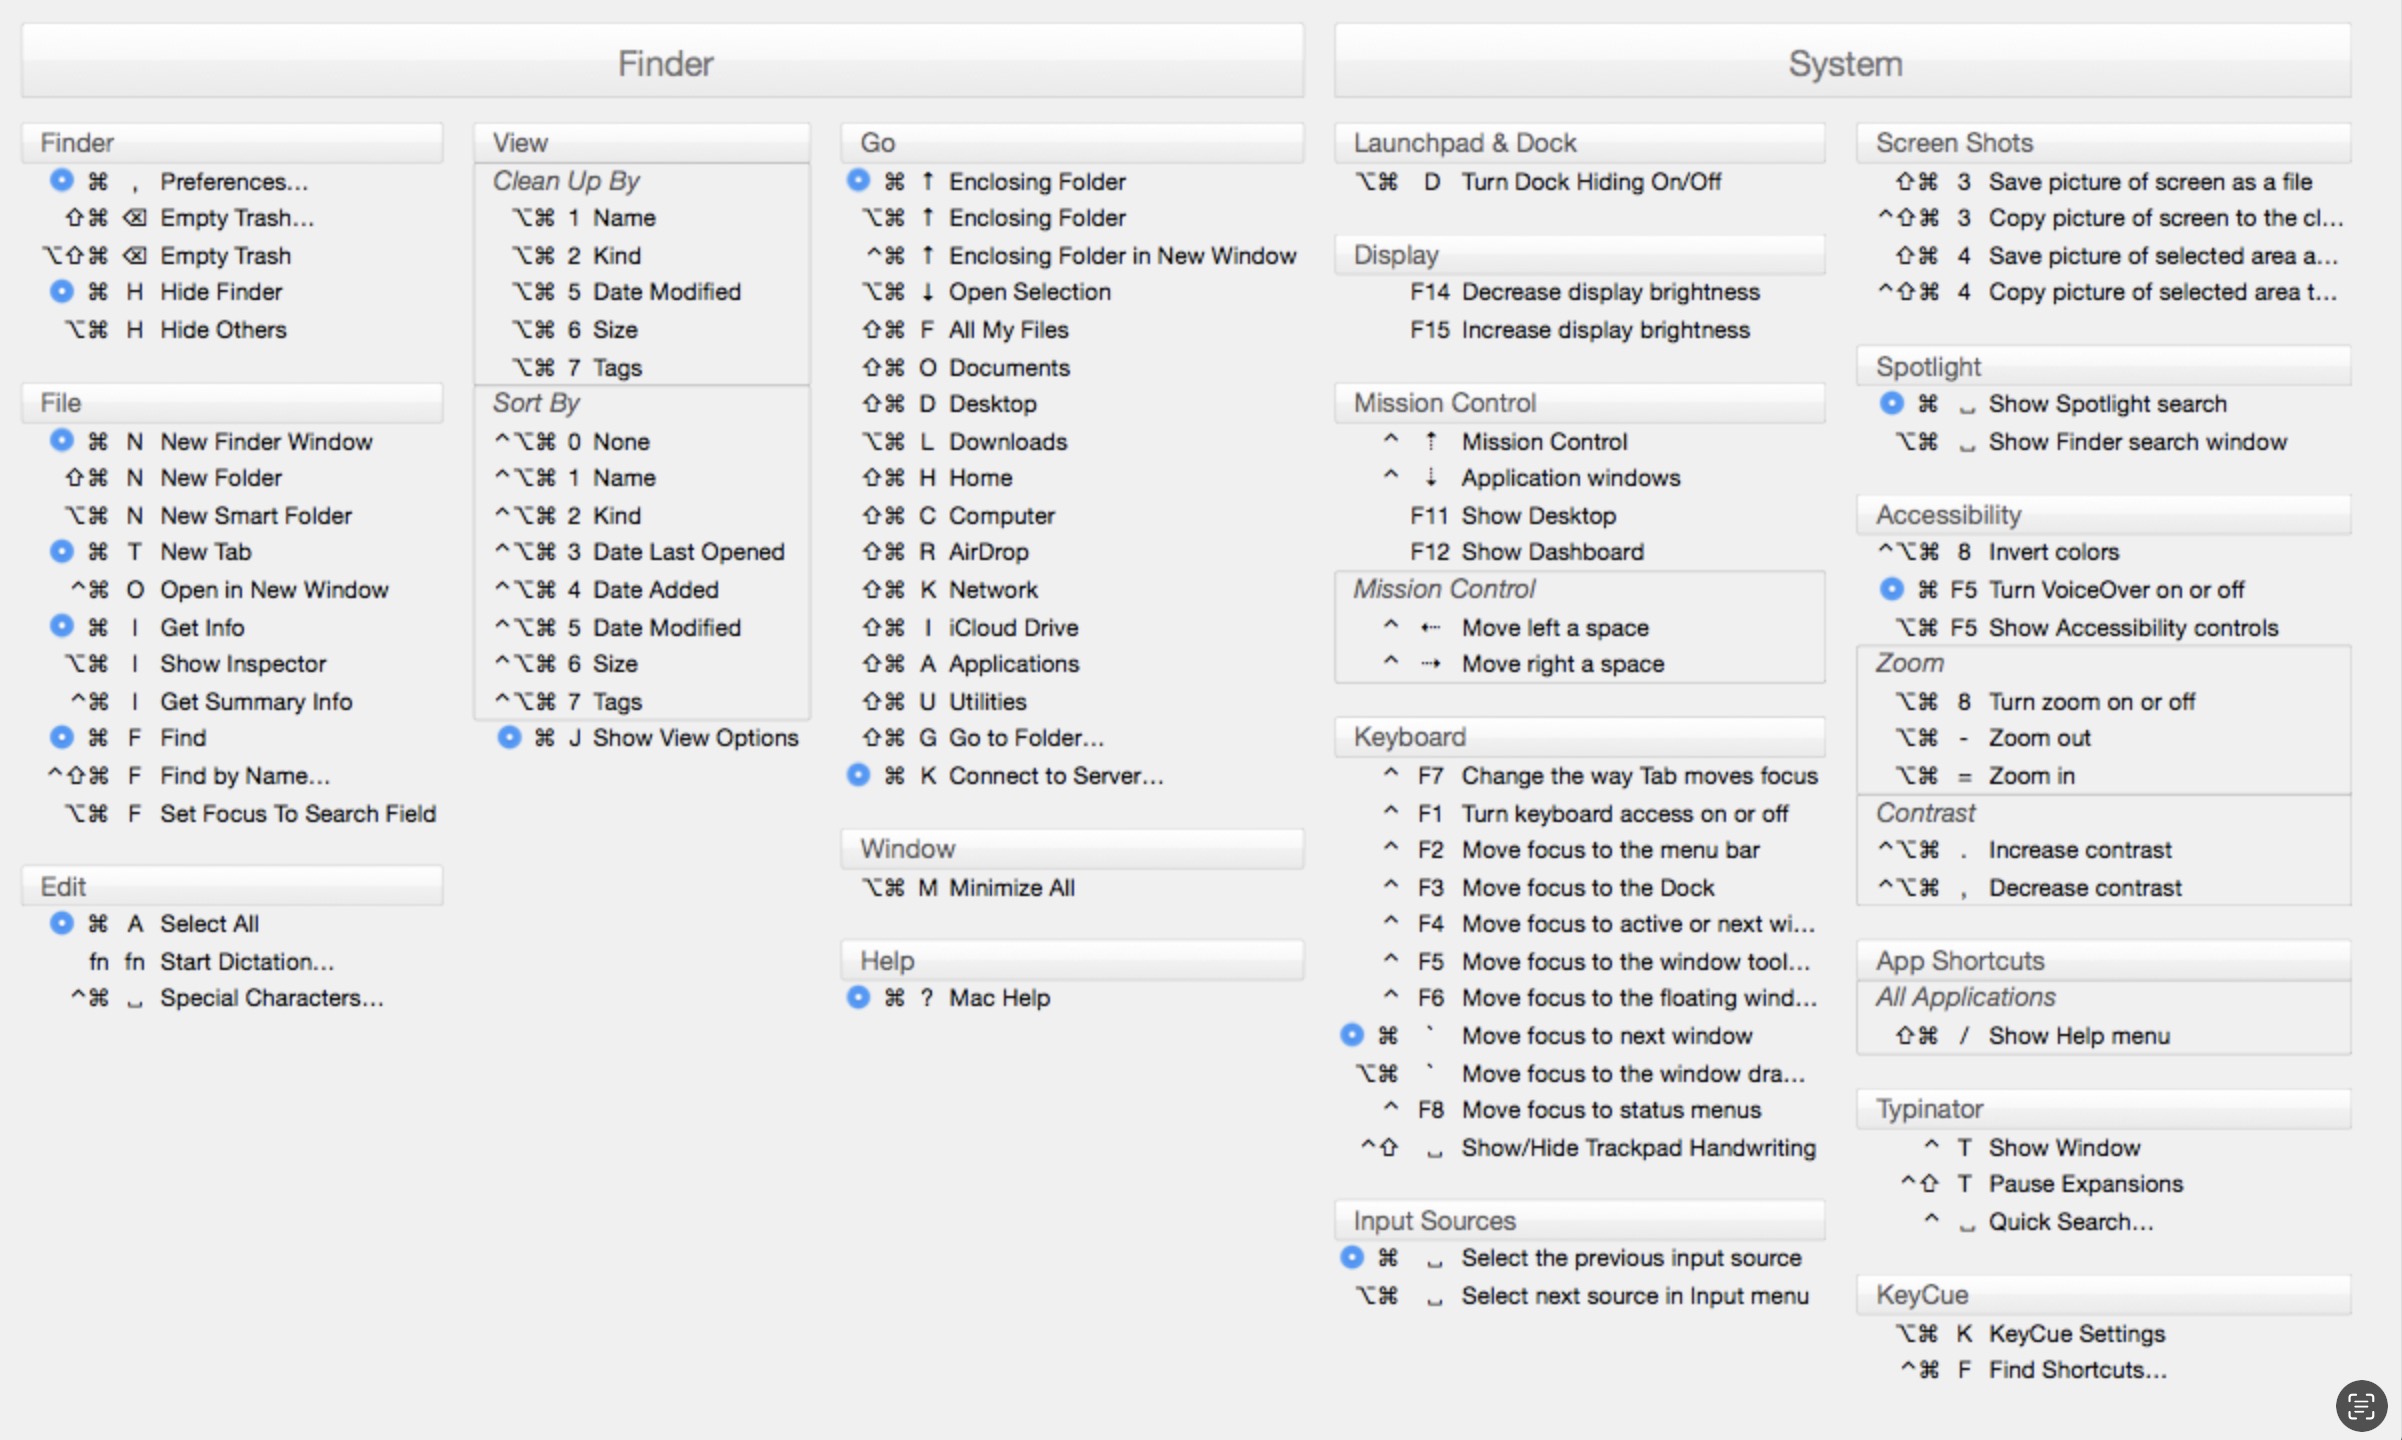Viewport: 2402px width, 1440px height.
Task: Click Find Shortcuts… under KeyCue
Action: (x=2077, y=1370)
